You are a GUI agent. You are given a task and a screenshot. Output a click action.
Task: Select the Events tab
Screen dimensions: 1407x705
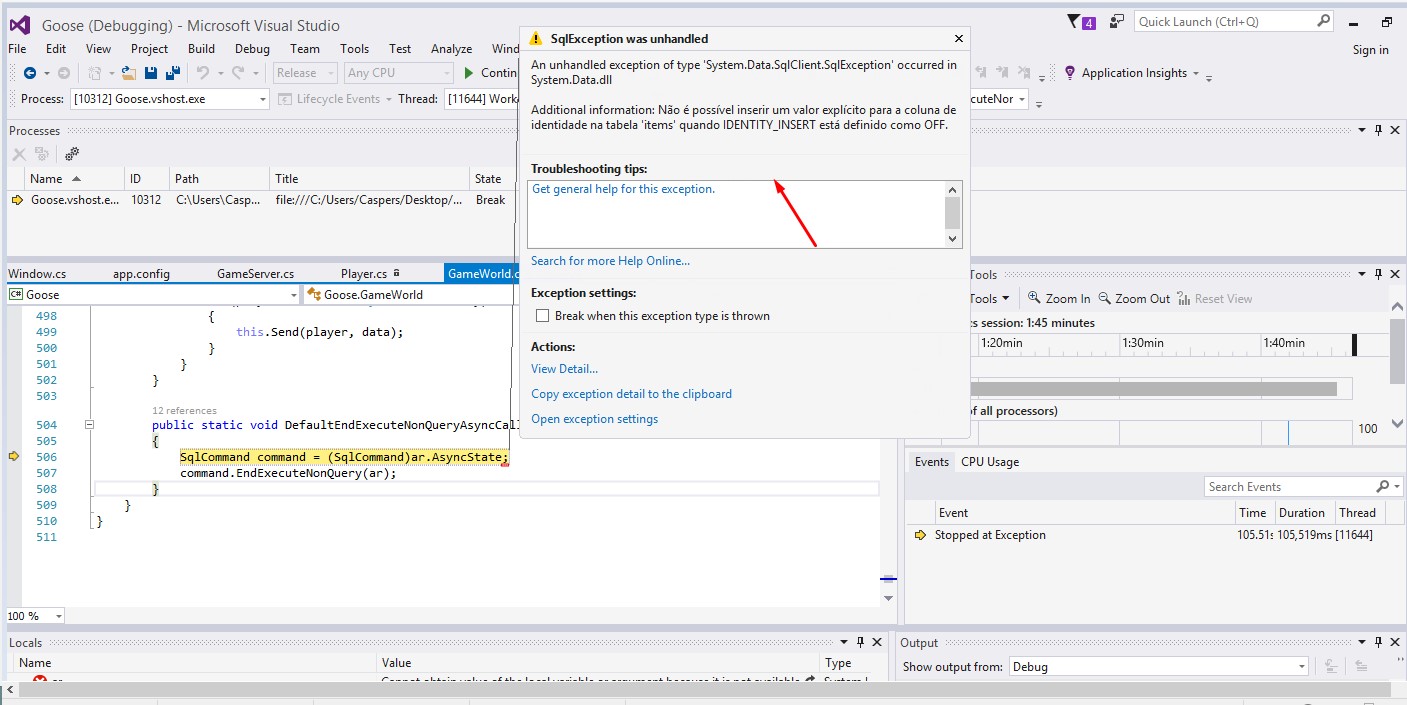tap(931, 462)
